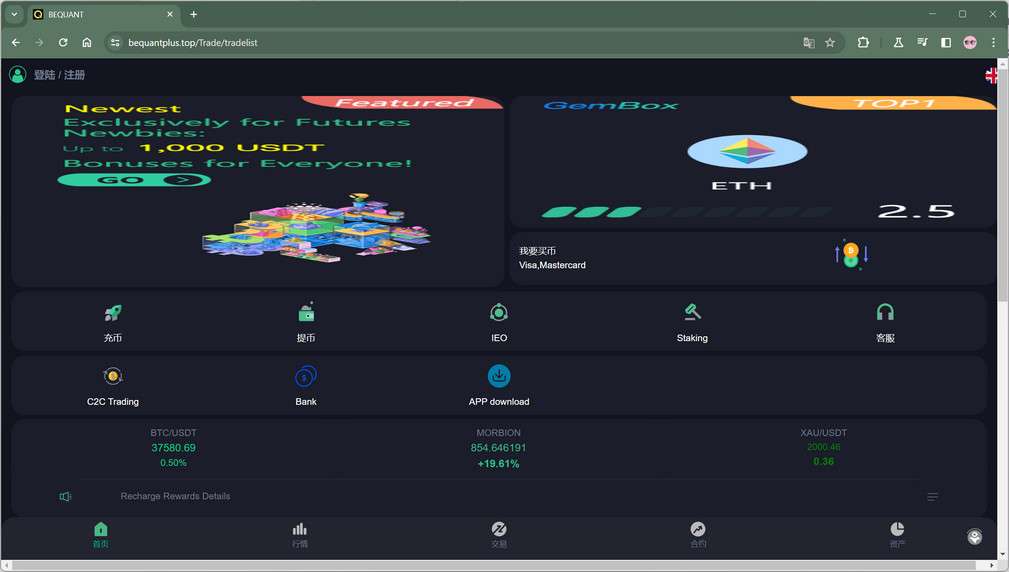Open the Markets tab with bar chart
1009x572 pixels.
click(x=300, y=535)
